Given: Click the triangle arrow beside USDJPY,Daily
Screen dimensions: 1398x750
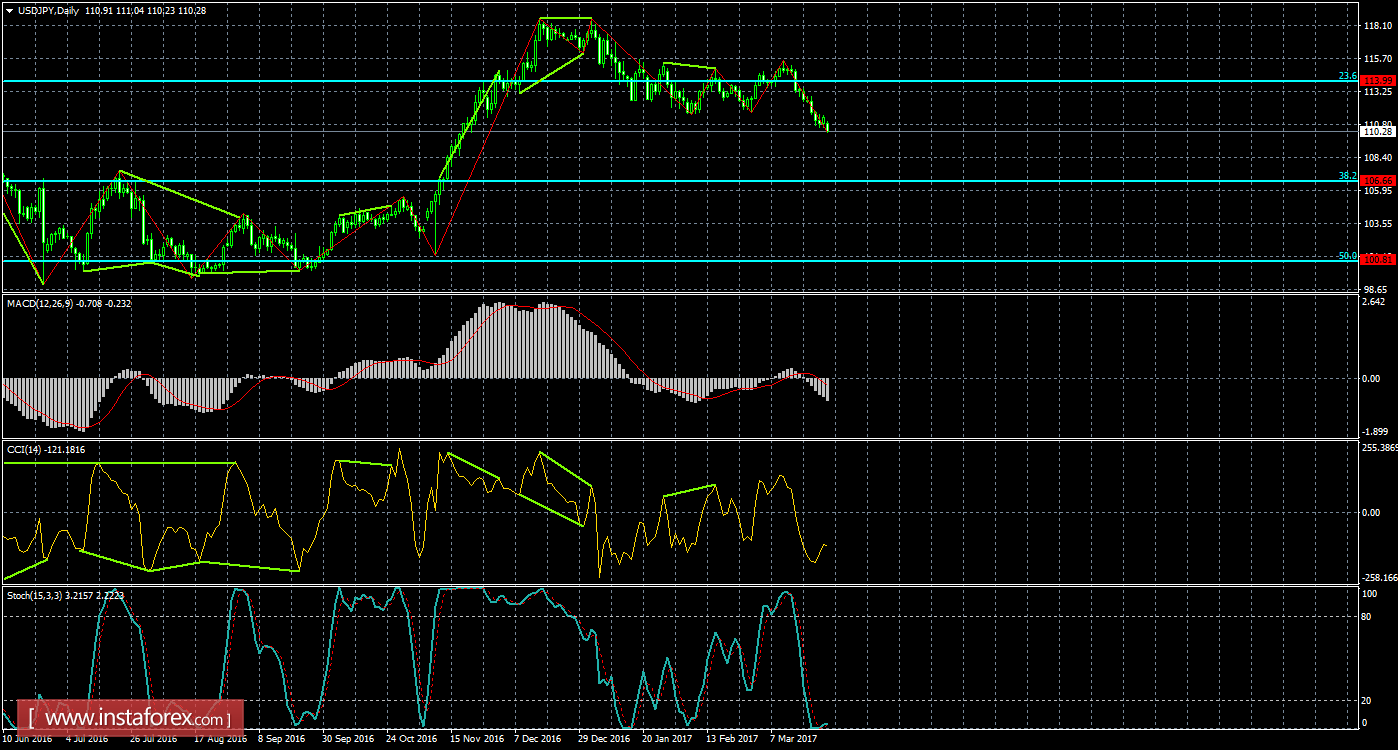Looking at the screenshot, I should click(9, 10).
